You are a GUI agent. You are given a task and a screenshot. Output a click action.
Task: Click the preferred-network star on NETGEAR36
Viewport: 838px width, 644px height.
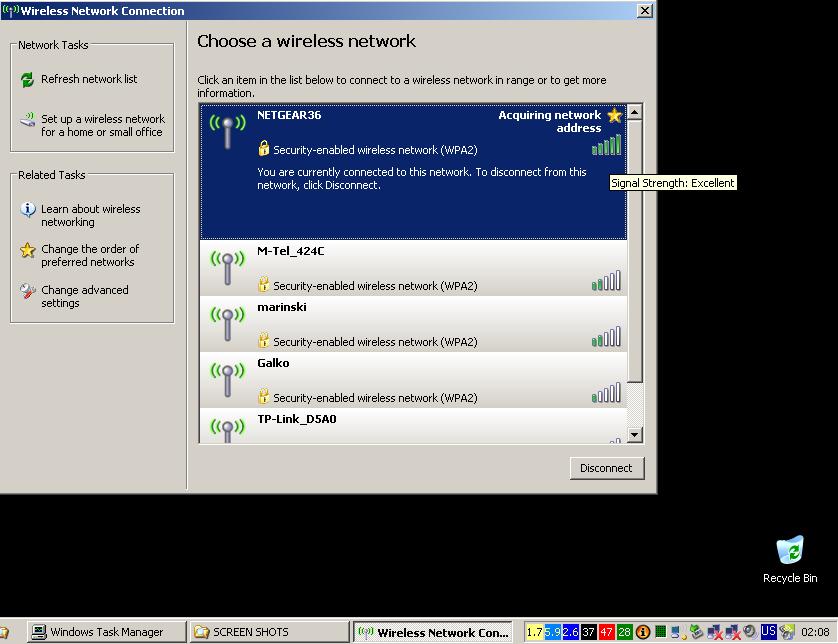tap(615, 115)
